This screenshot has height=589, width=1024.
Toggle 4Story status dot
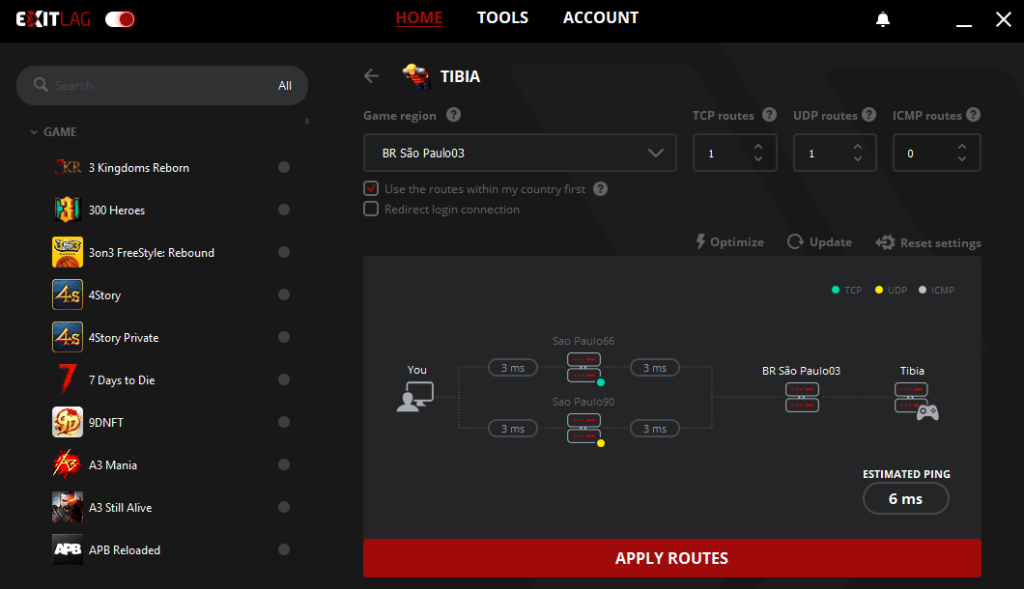(283, 294)
